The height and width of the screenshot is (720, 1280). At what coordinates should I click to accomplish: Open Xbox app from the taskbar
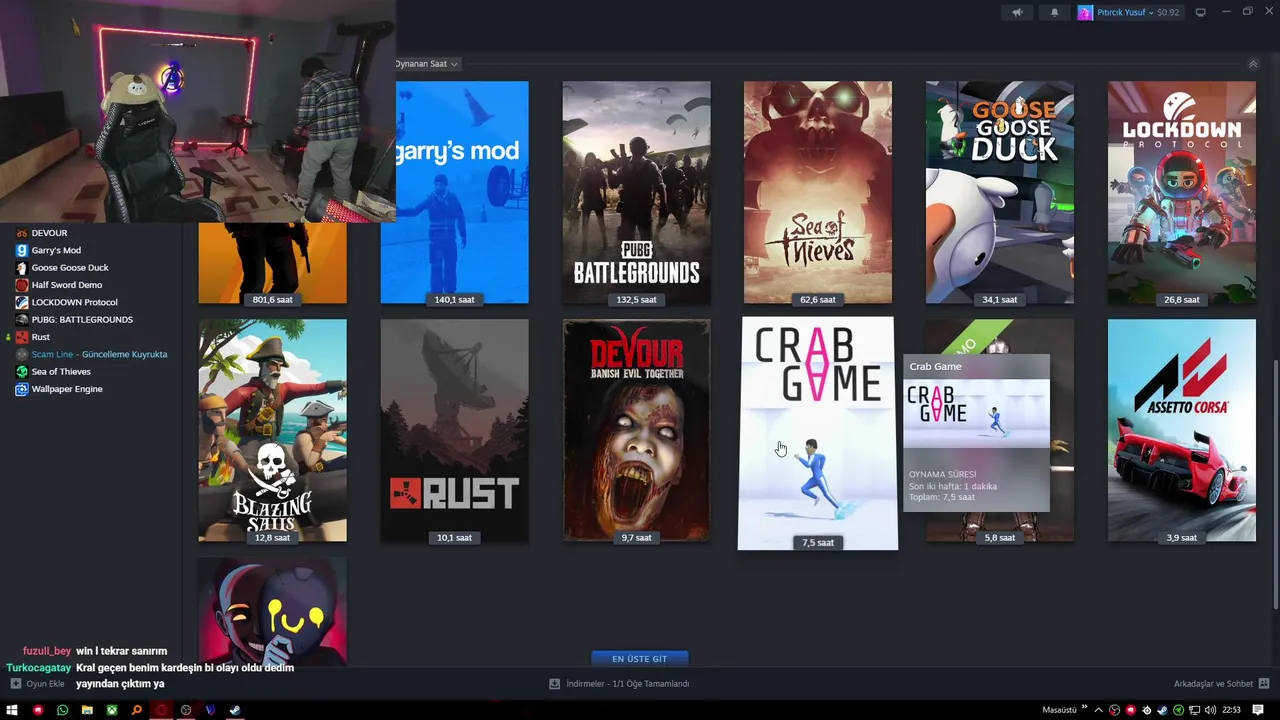point(112,710)
